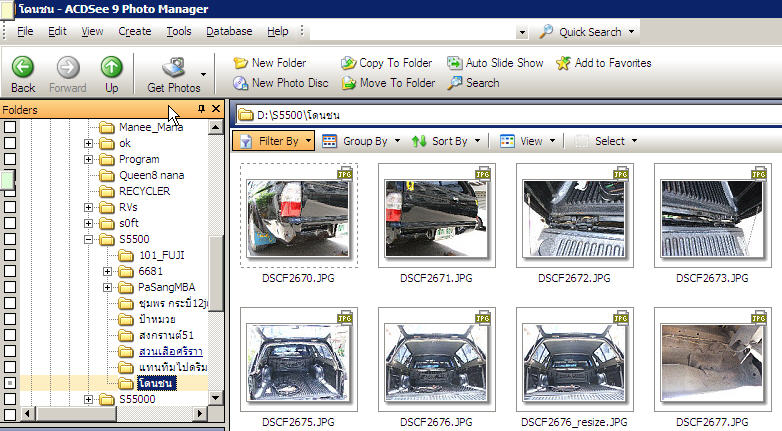Screen dimensions: 782x431
Task: Add to Favorites with the star icon
Action: (x=563, y=63)
